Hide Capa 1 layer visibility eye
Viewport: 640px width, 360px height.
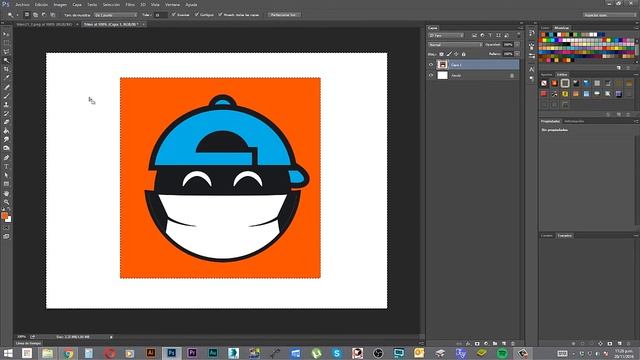(431, 64)
